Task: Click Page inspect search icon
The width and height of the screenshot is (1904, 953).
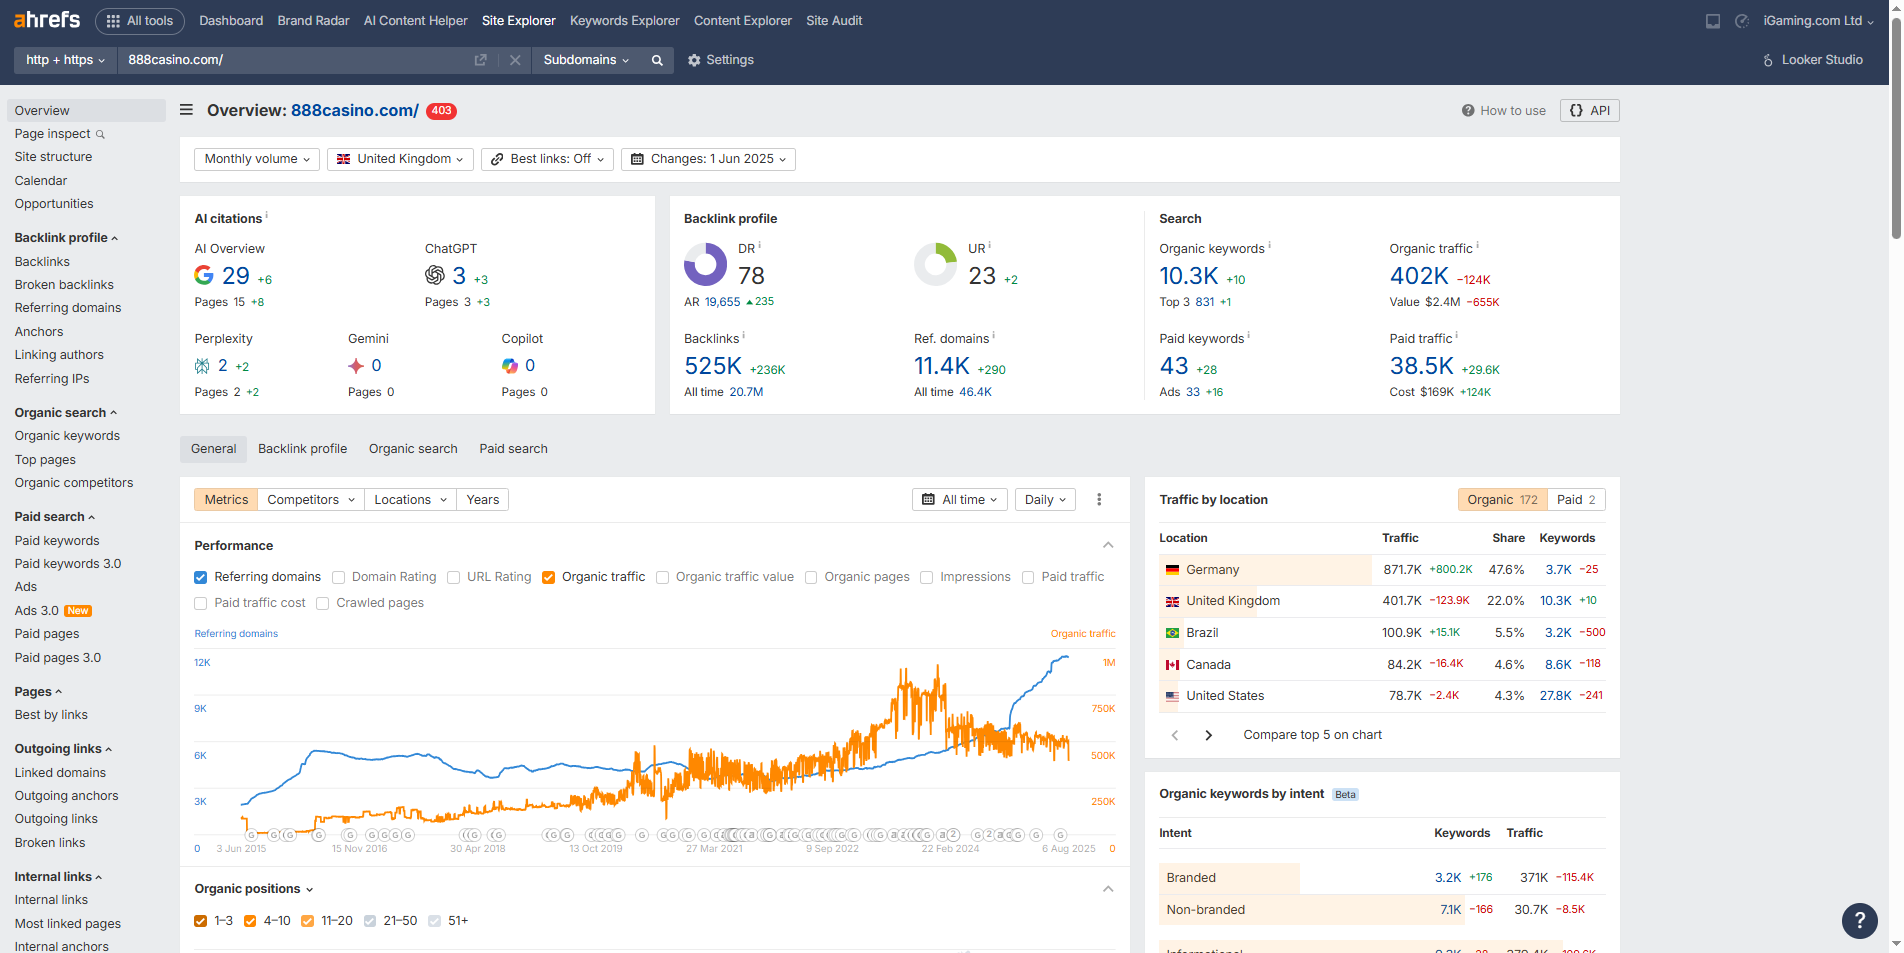Action: coord(100,134)
